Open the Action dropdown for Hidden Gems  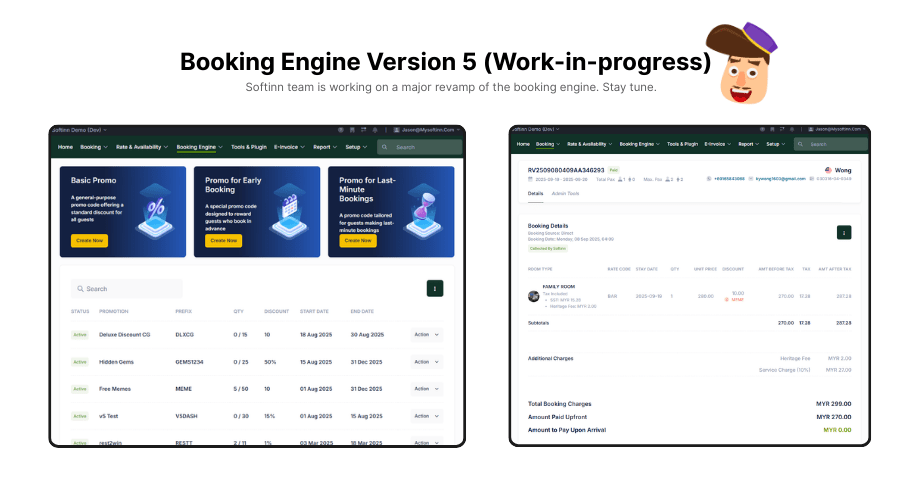pos(427,362)
